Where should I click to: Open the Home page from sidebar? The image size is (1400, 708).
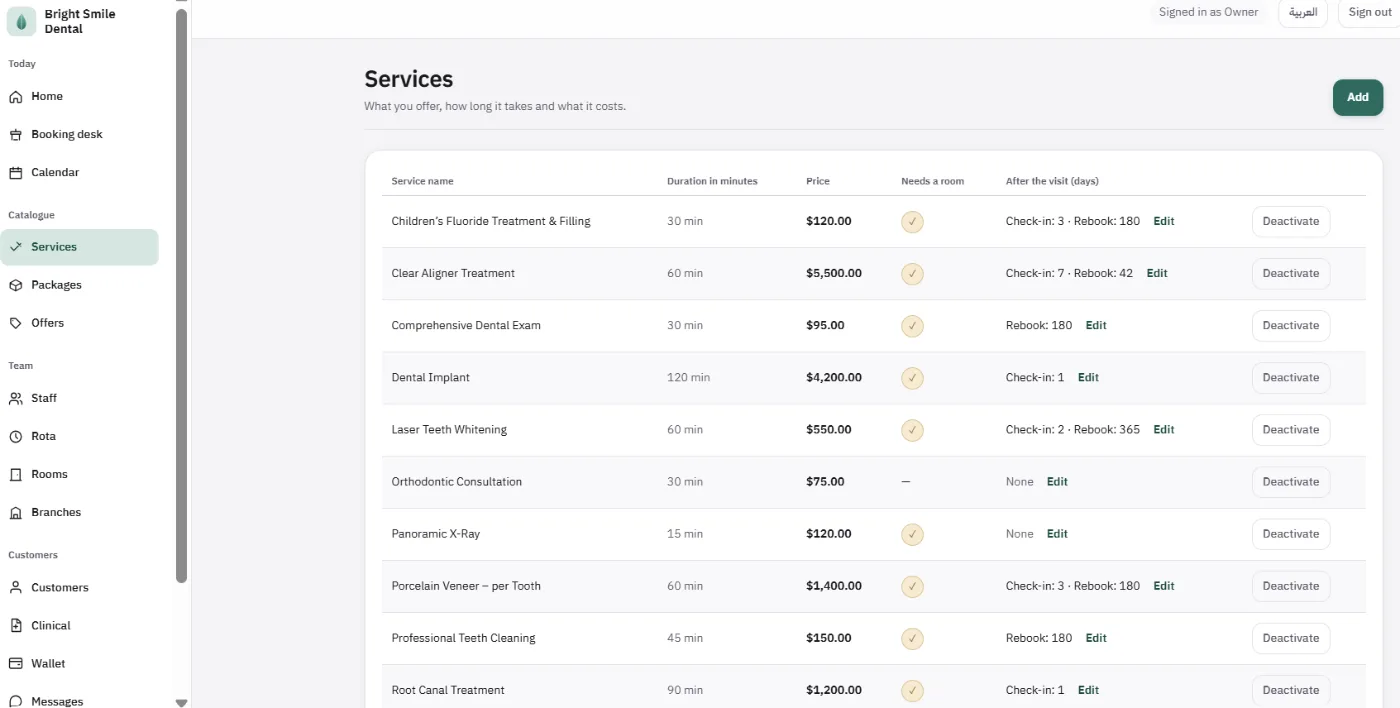79,97
